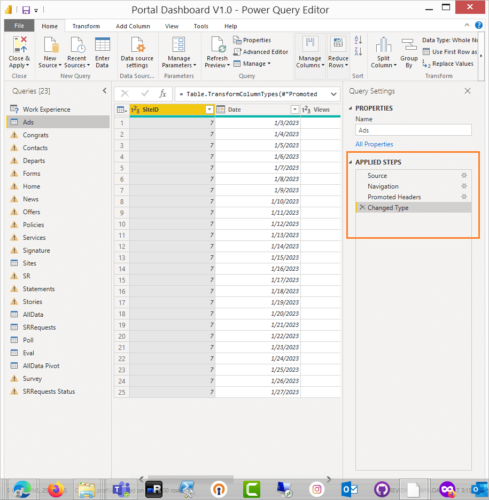The height and width of the screenshot is (500, 489).
Task: Click the Group By icon
Action: click(x=409, y=45)
